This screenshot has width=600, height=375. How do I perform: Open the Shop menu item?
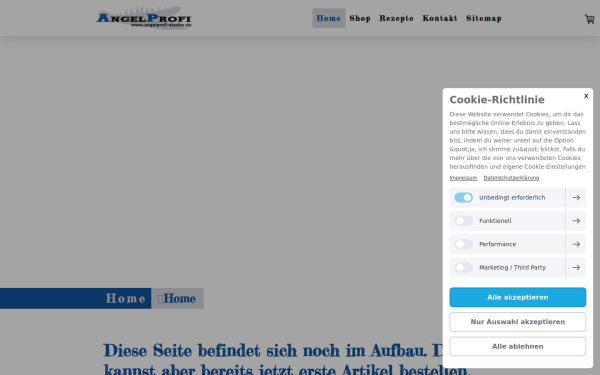[x=360, y=18]
